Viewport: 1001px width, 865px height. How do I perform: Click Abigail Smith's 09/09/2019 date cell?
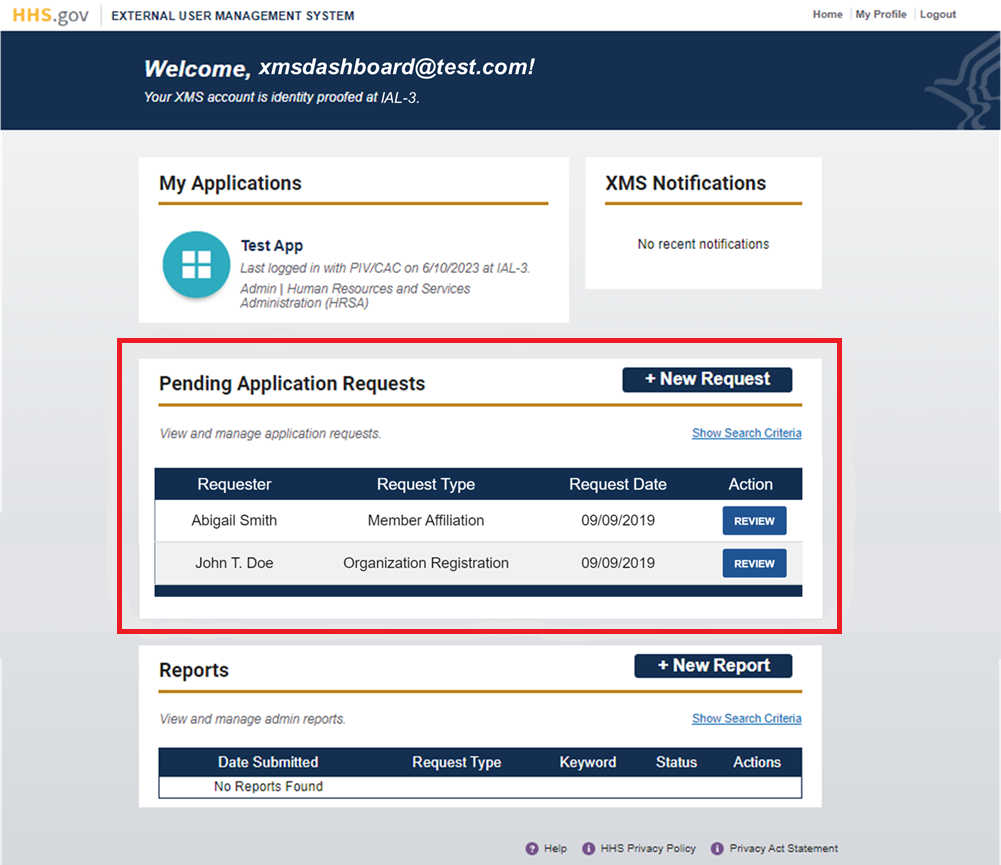(618, 520)
